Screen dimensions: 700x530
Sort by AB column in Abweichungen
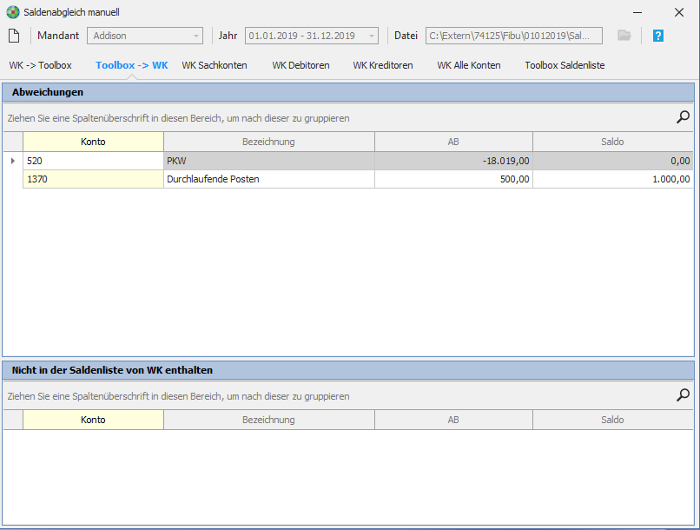click(x=454, y=142)
